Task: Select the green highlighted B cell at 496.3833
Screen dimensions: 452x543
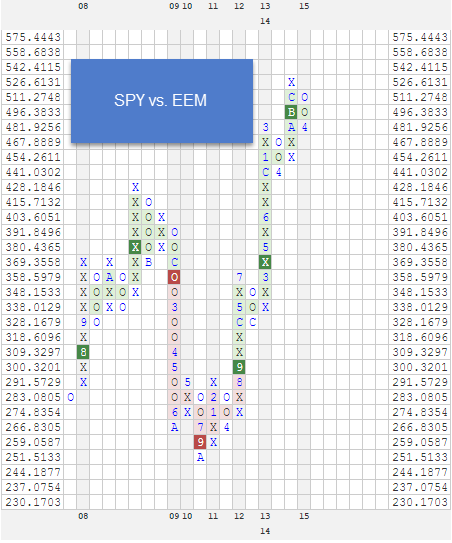Action: 291,112
